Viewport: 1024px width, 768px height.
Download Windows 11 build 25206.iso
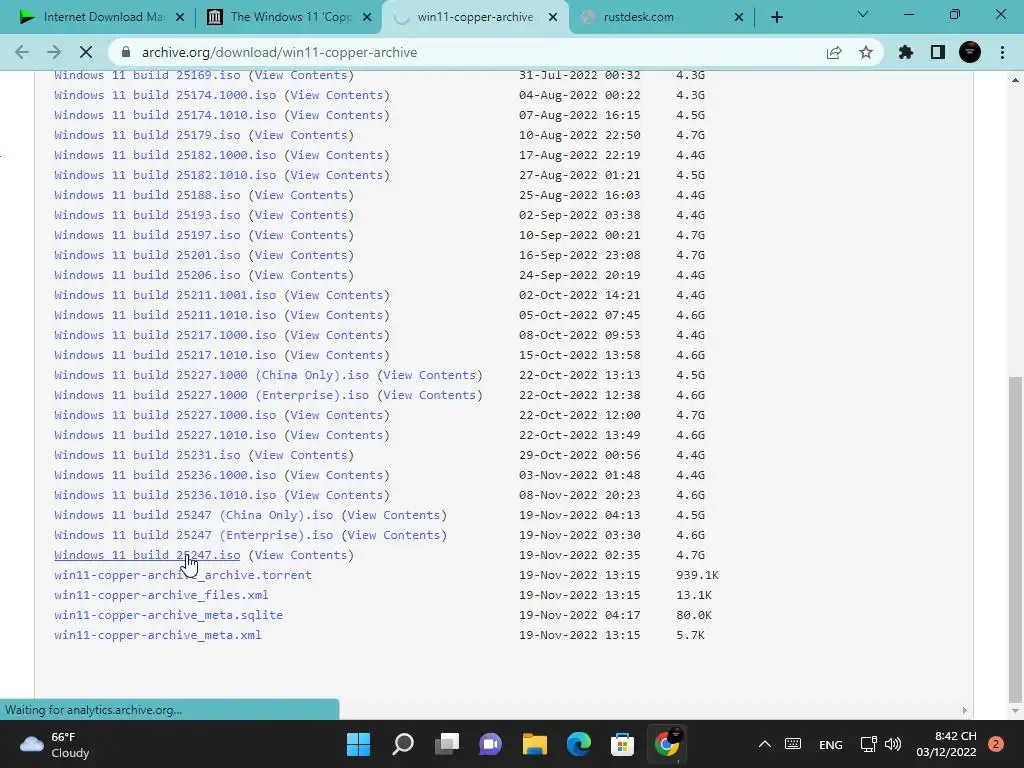coord(147,275)
